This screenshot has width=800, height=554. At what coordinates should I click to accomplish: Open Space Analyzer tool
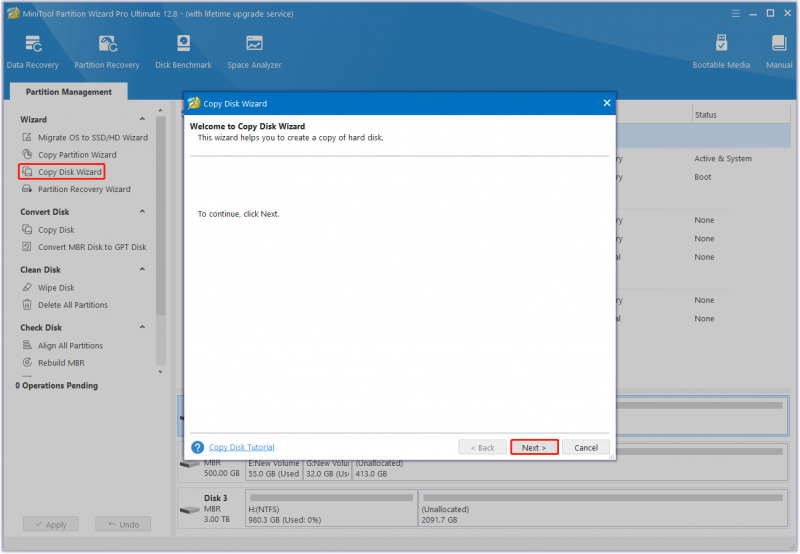pos(254,52)
